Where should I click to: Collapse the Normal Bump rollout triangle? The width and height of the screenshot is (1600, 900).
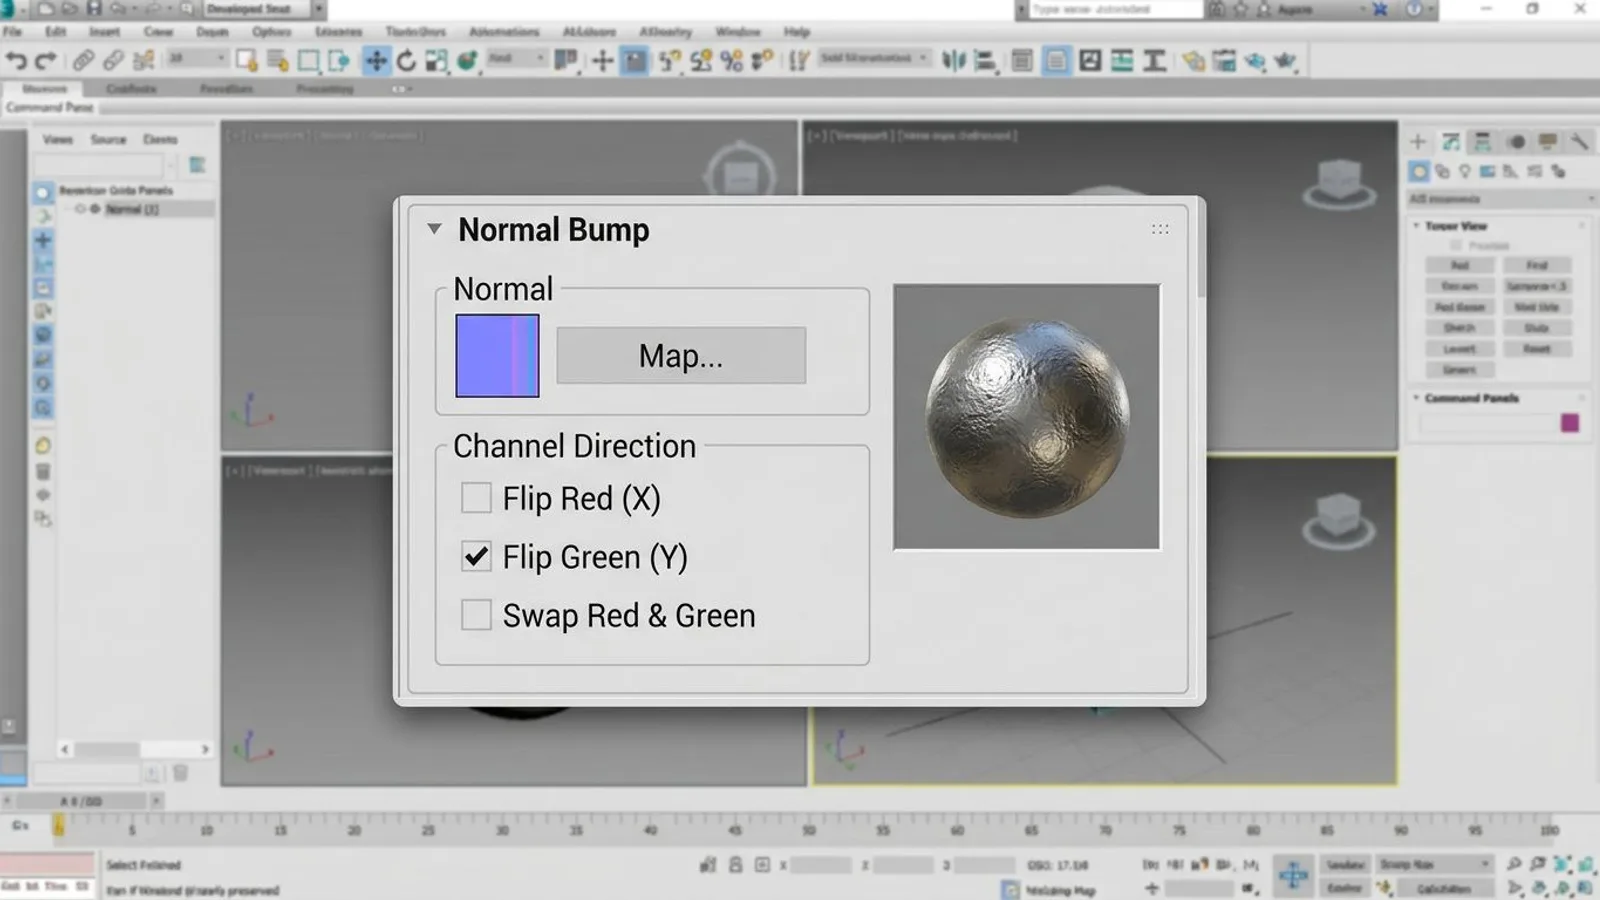[x=434, y=229]
